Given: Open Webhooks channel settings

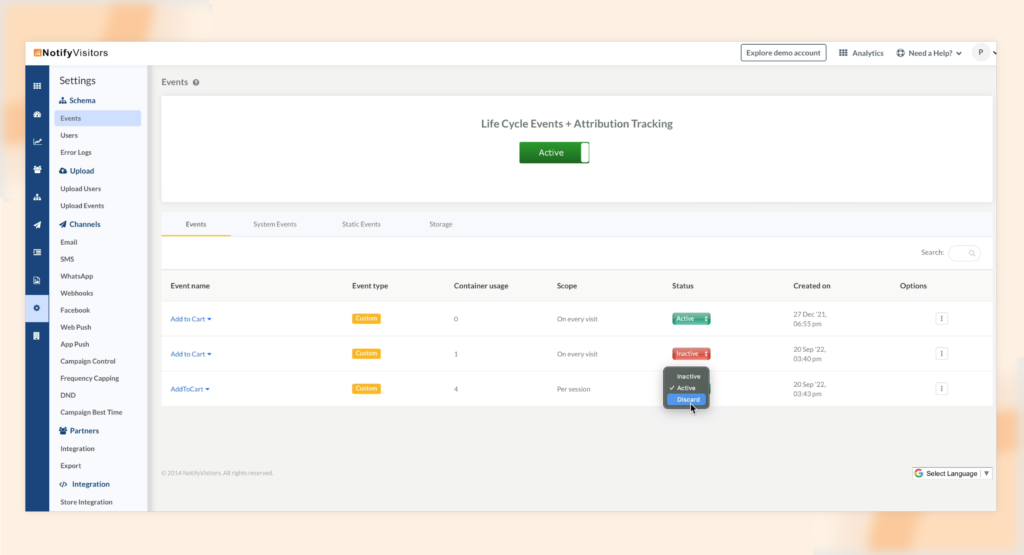Looking at the screenshot, I should [x=76, y=293].
